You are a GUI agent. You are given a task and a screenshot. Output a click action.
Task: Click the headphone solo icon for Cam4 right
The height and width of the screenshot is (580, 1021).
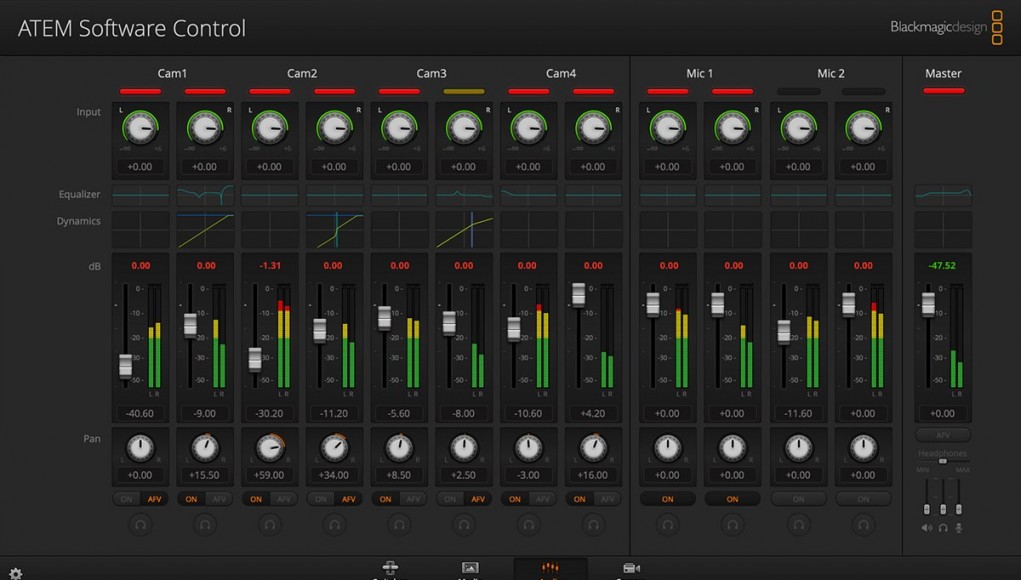[x=593, y=524]
